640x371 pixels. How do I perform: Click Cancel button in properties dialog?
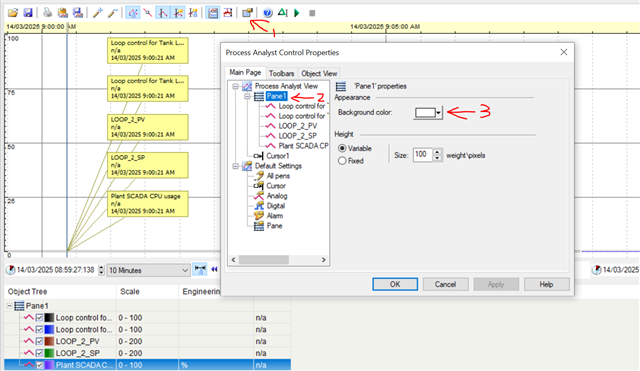coord(445,284)
